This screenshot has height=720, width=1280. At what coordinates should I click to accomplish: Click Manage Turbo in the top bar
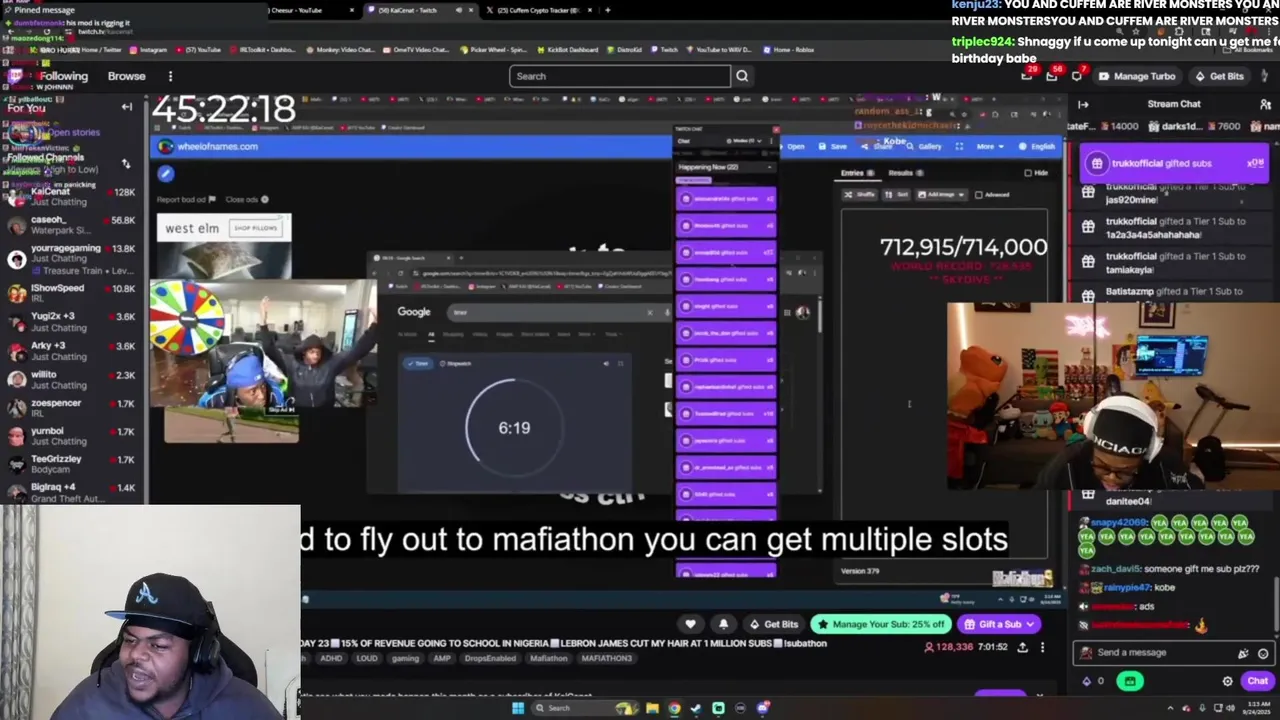click(x=1137, y=76)
